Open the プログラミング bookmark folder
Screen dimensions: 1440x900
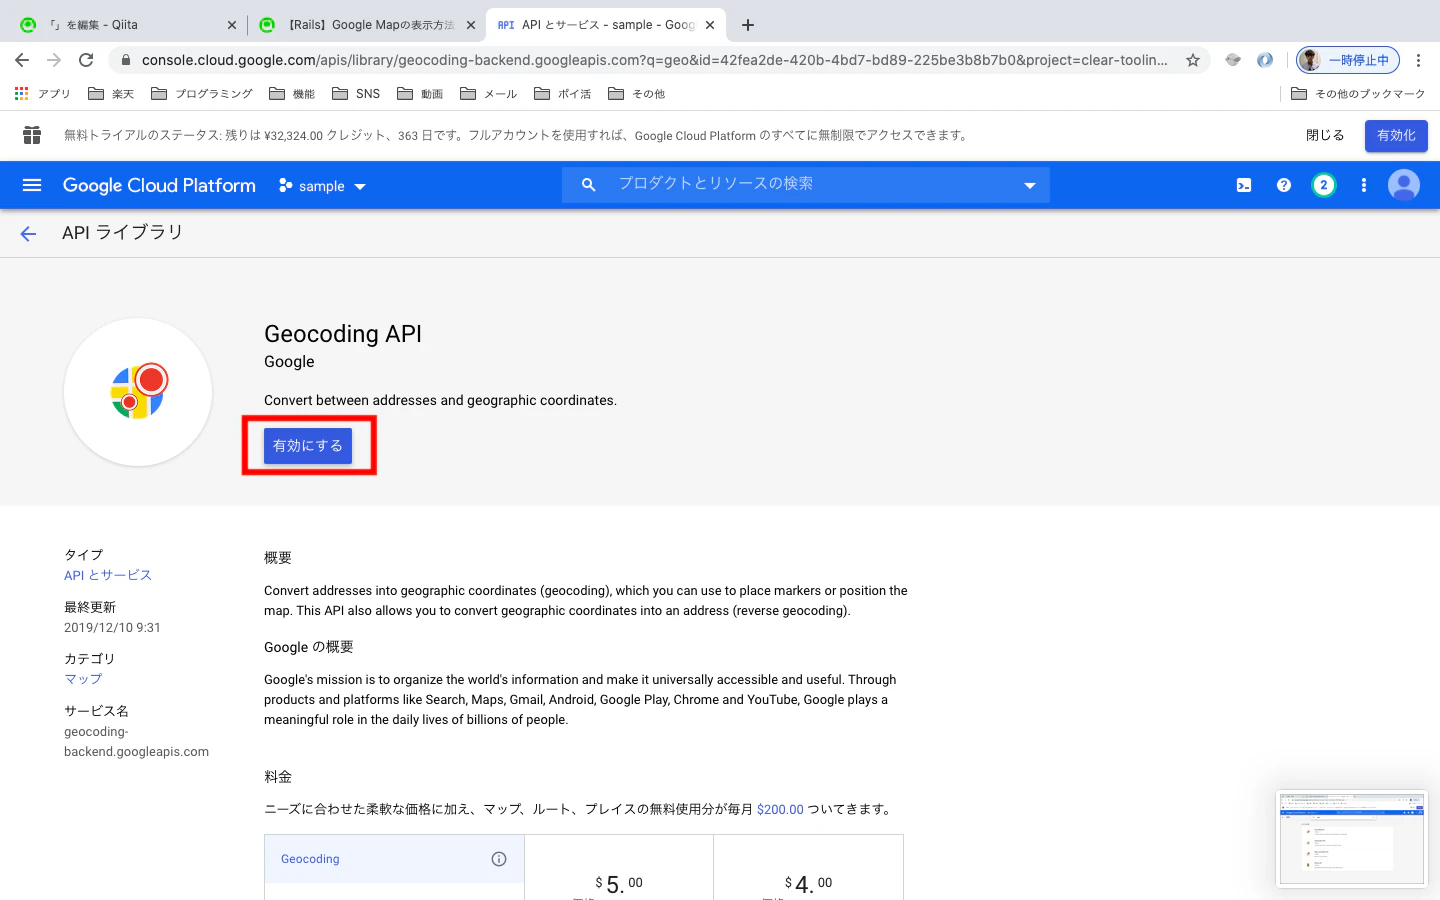202,94
